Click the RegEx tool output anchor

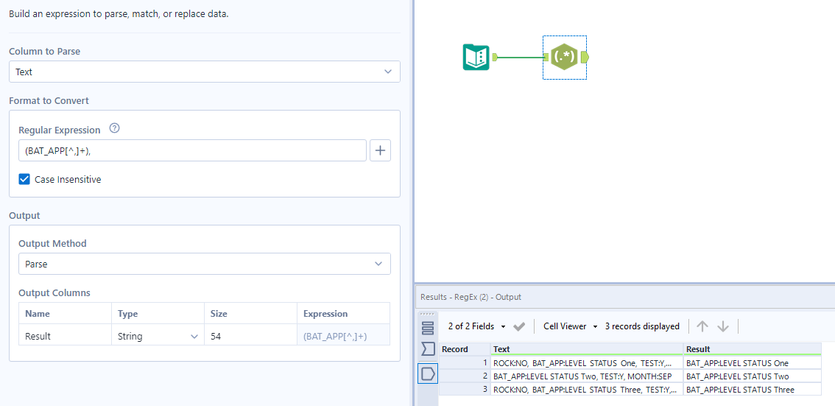pyautogui.click(x=585, y=57)
